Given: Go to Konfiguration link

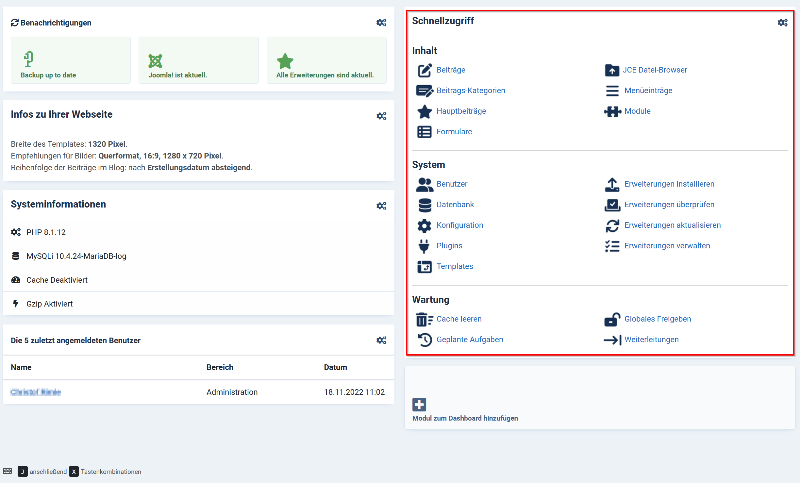Looking at the screenshot, I should (460, 225).
